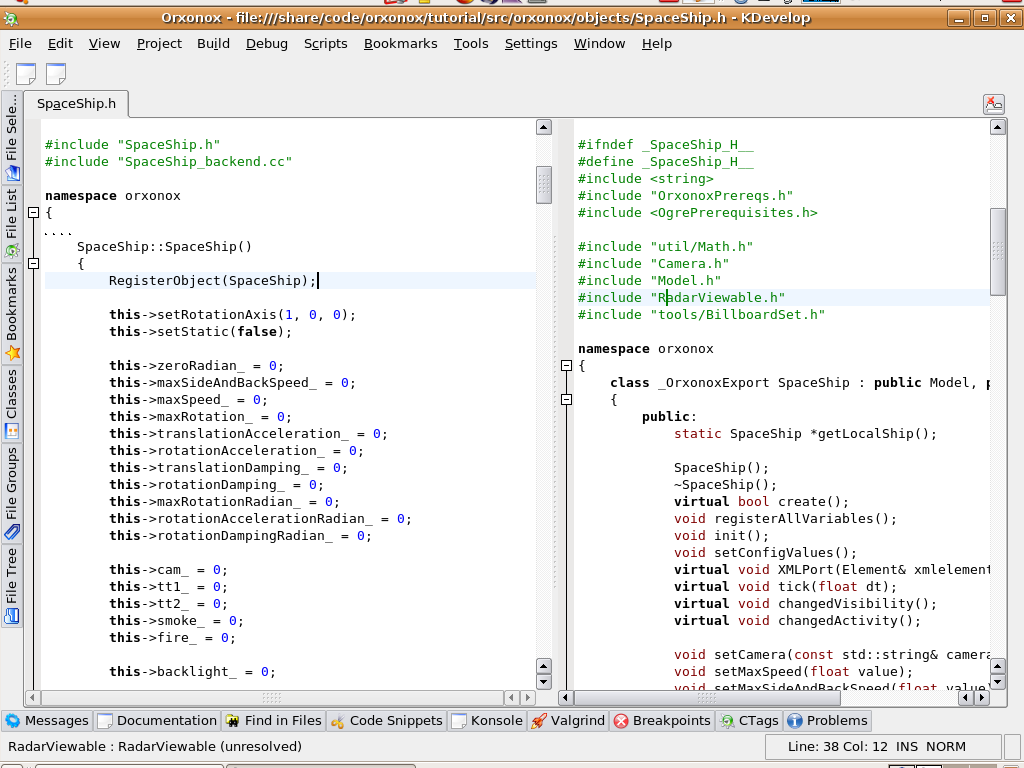The height and width of the screenshot is (768, 1024).
Task: Click the top scroll-up arrow of right editor
Action: [997, 127]
